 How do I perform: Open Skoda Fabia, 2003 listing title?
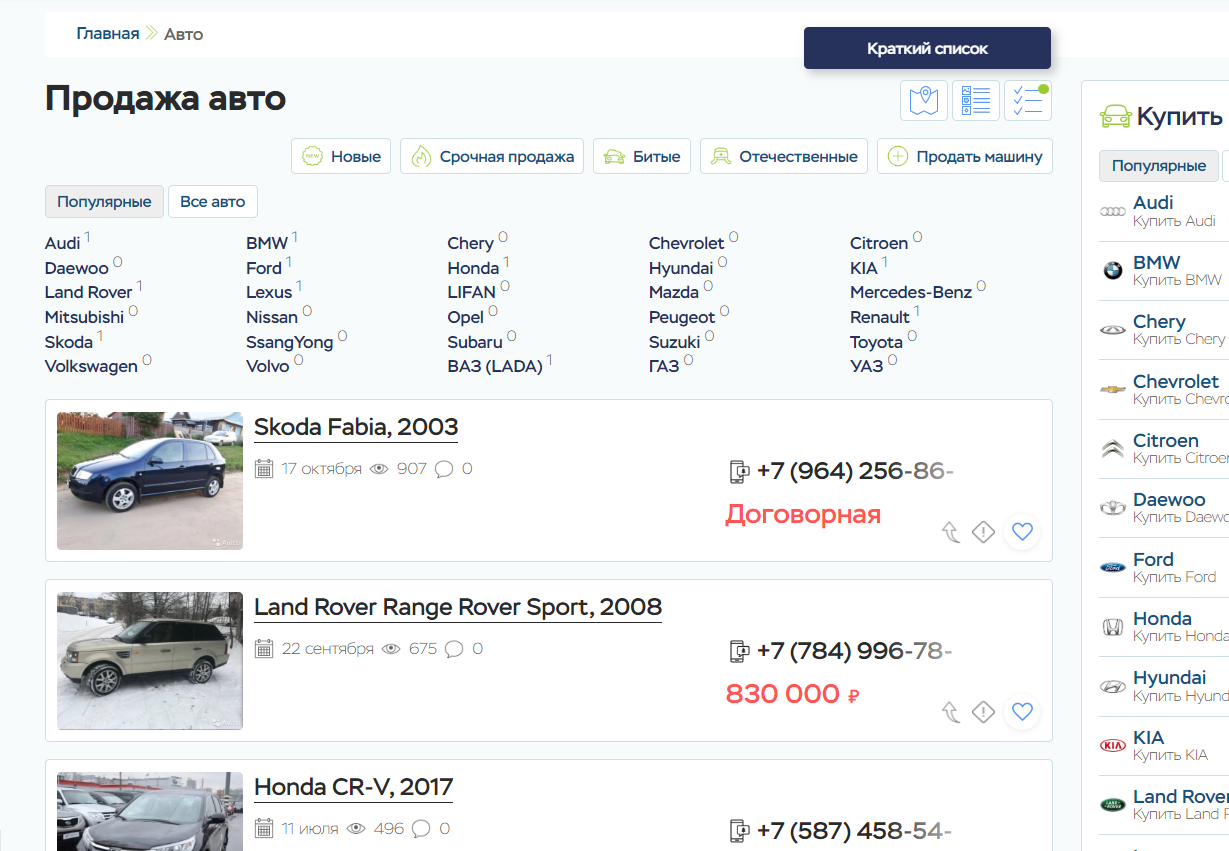(355, 427)
